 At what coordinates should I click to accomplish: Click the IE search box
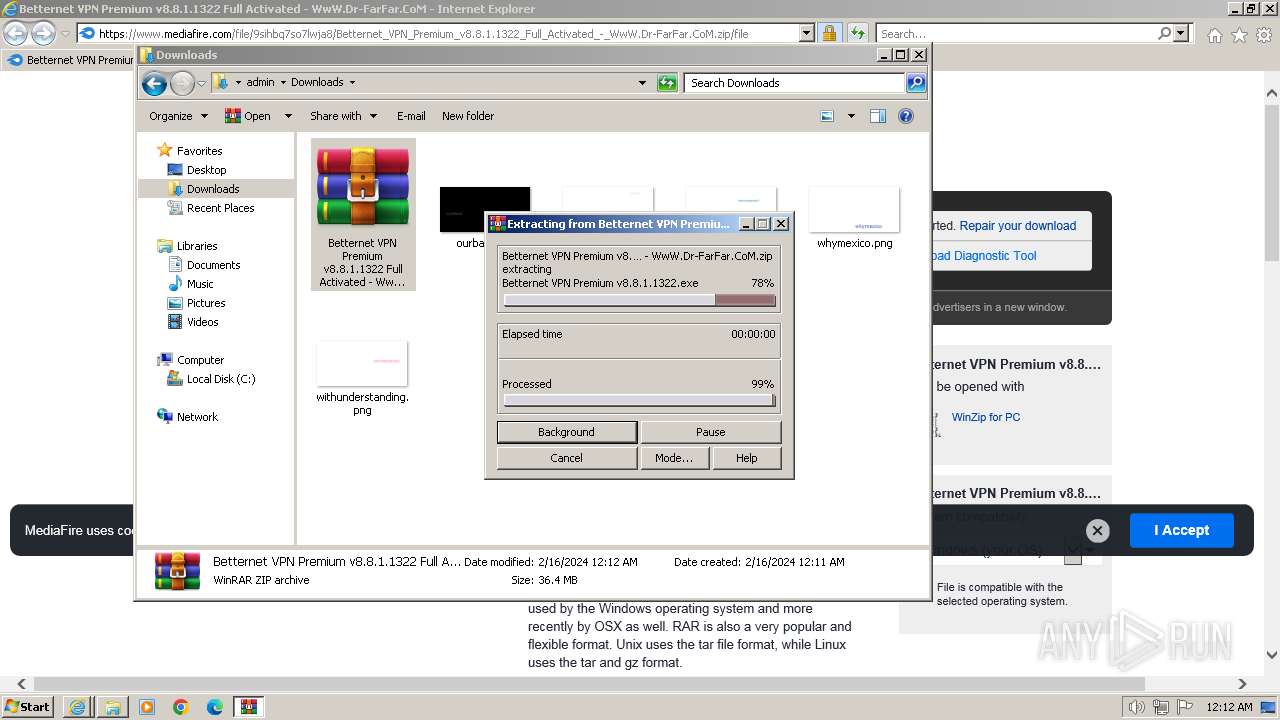click(1016, 33)
